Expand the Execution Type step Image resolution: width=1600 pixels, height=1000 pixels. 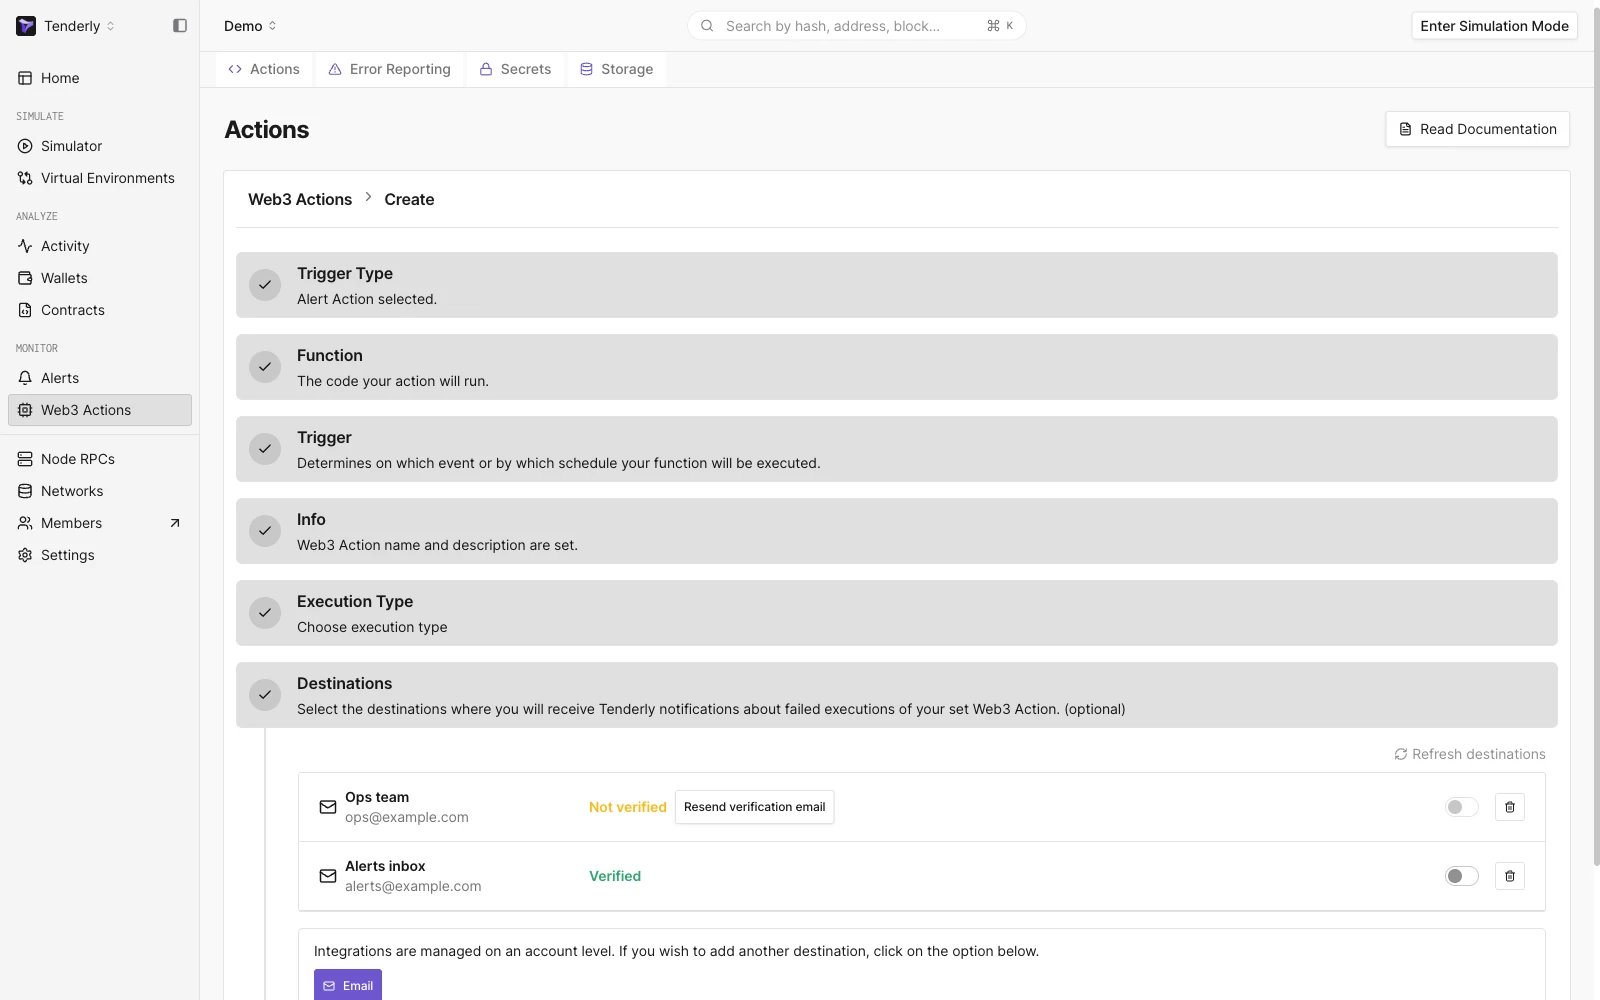click(x=896, y=613)
